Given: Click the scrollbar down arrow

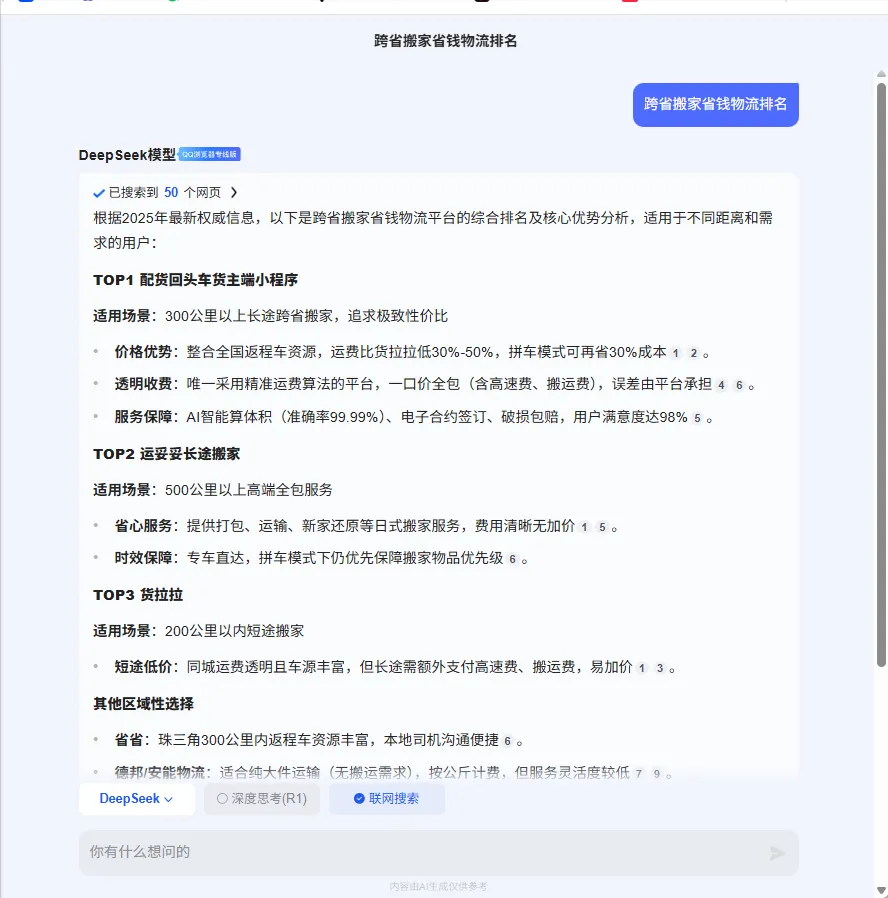Looking at the screenshot, I should click(x=881, y=891).
